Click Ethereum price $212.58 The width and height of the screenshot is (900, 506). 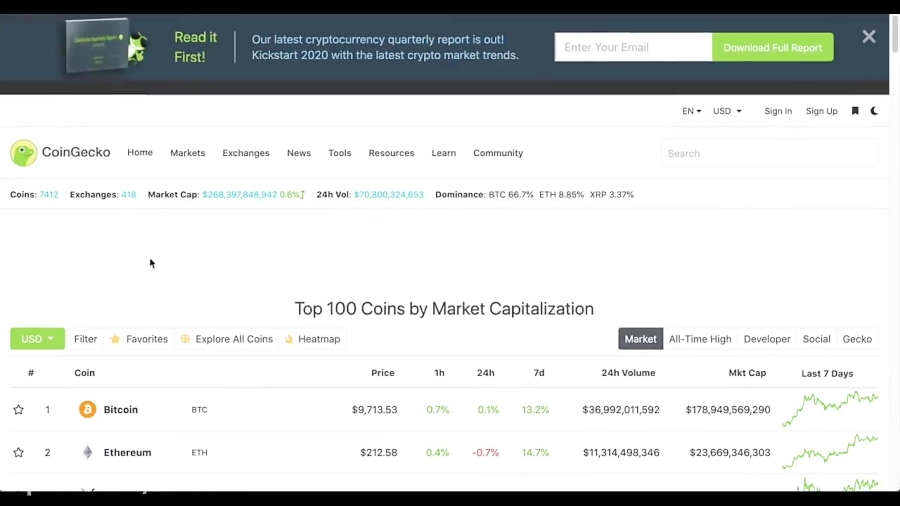[x=378, y=453]
